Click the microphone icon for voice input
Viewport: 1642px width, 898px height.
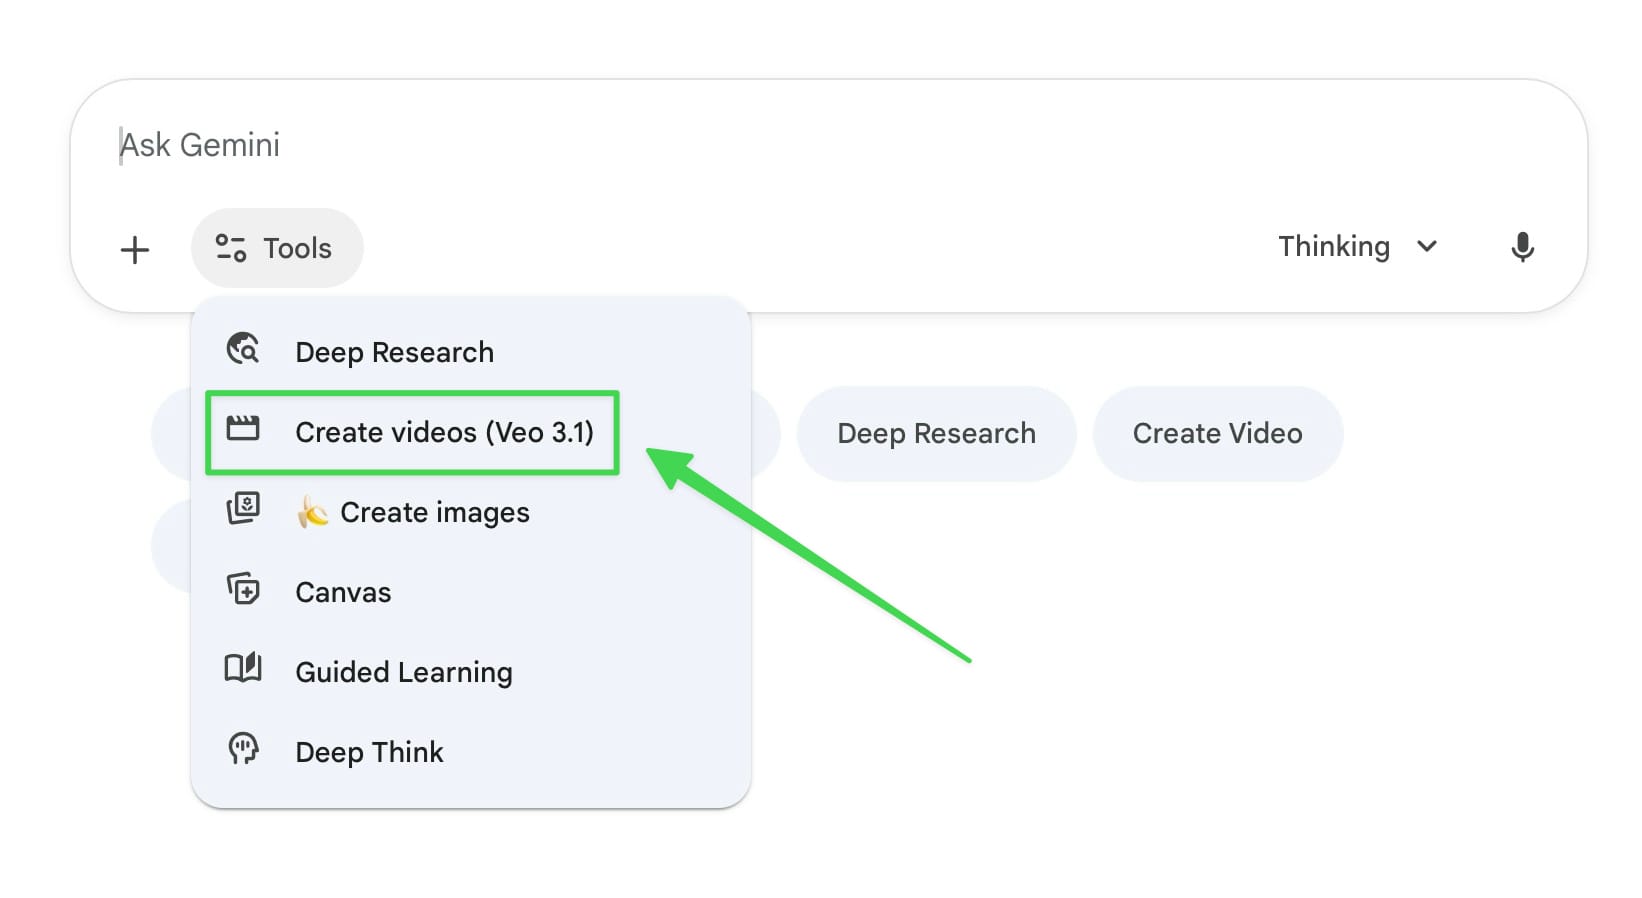point(1522,247)
